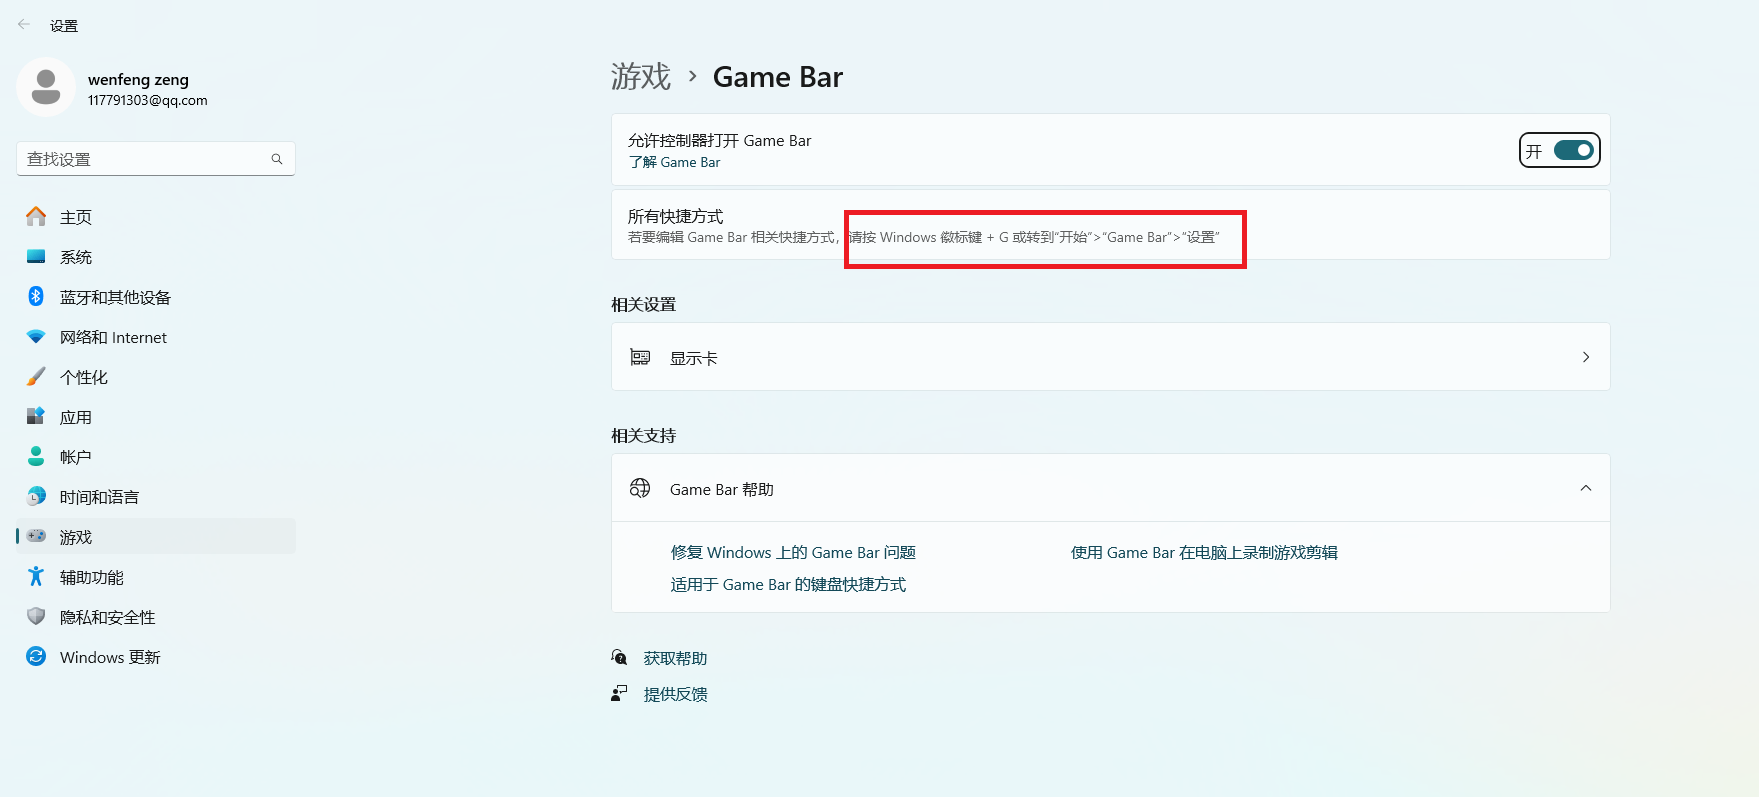Click the Bluetooth icon in sidebar

(36, 296)
